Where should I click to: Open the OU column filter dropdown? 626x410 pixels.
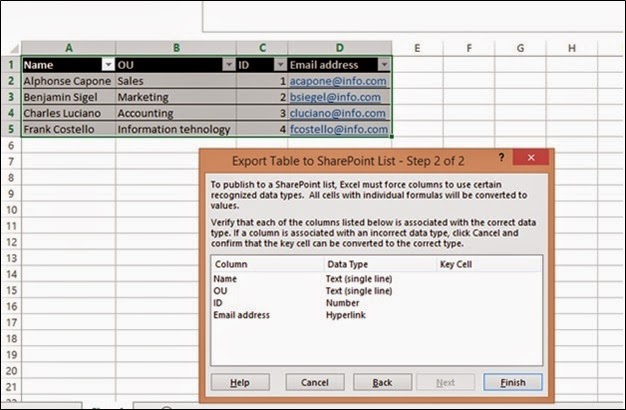coord(229,65)
